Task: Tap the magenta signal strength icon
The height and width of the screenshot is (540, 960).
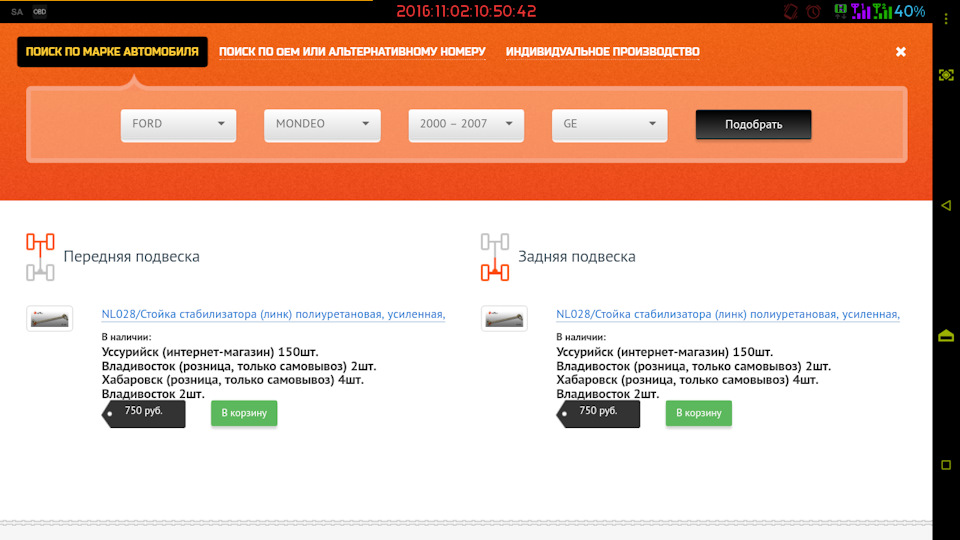Action: 861,11
